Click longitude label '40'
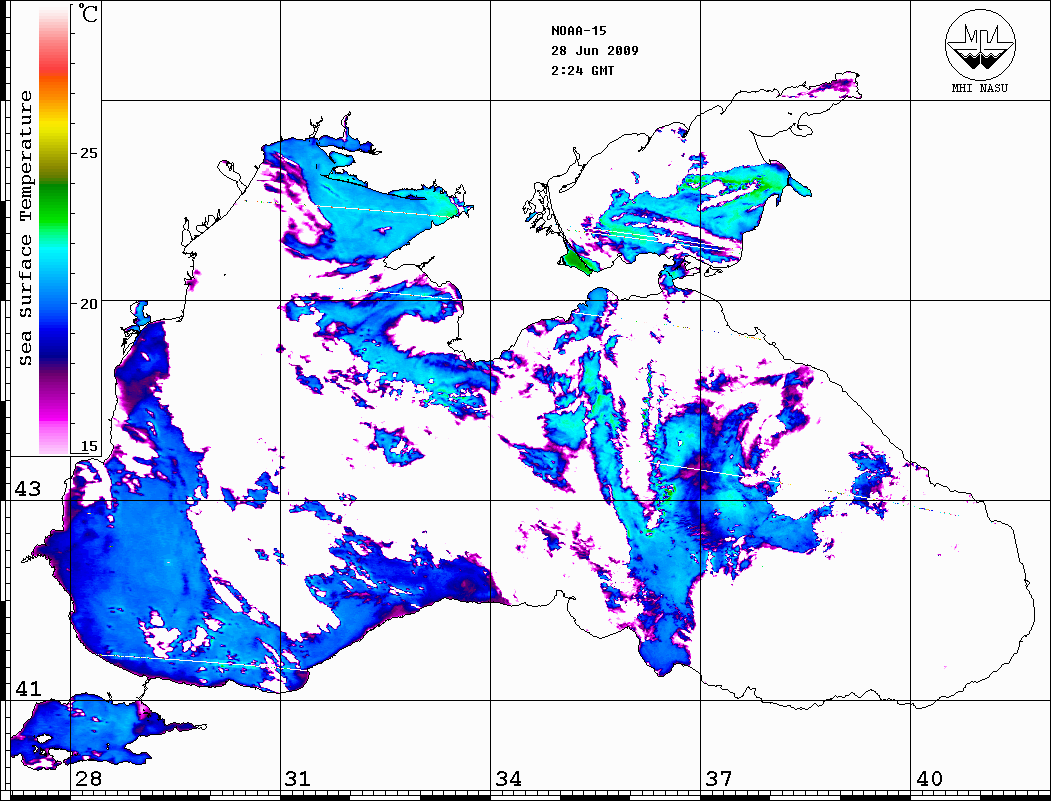This screenshot has height=801, width=1051. [x=929, y=778]
